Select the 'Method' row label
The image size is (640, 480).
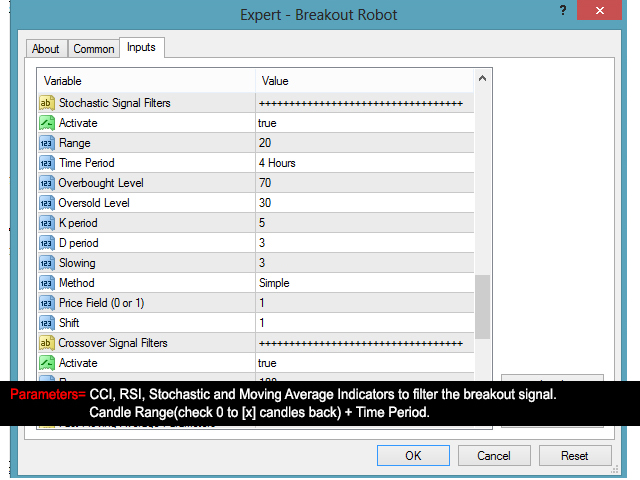77,283
